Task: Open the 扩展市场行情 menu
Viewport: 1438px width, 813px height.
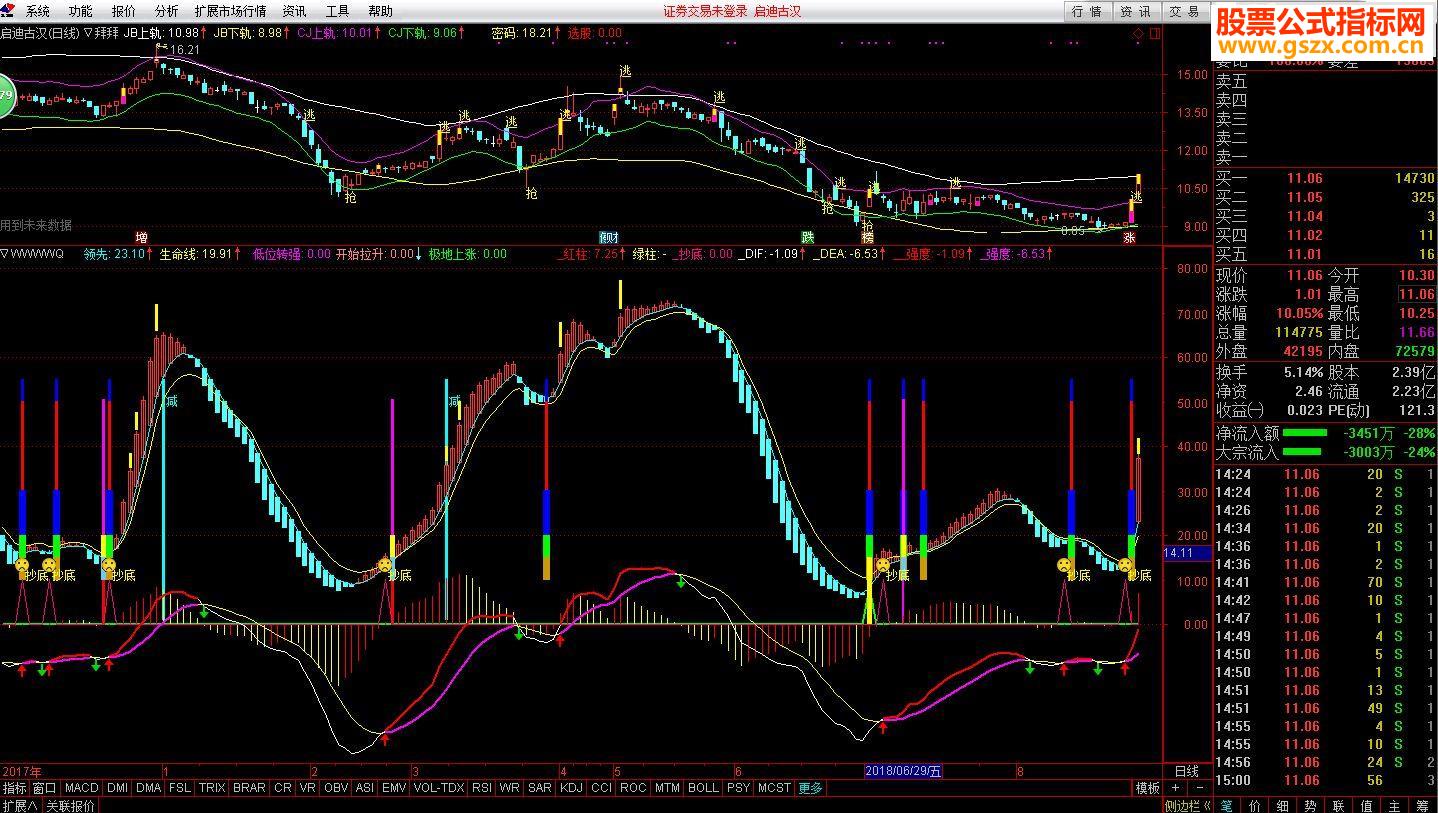Action: pos(230,11)
